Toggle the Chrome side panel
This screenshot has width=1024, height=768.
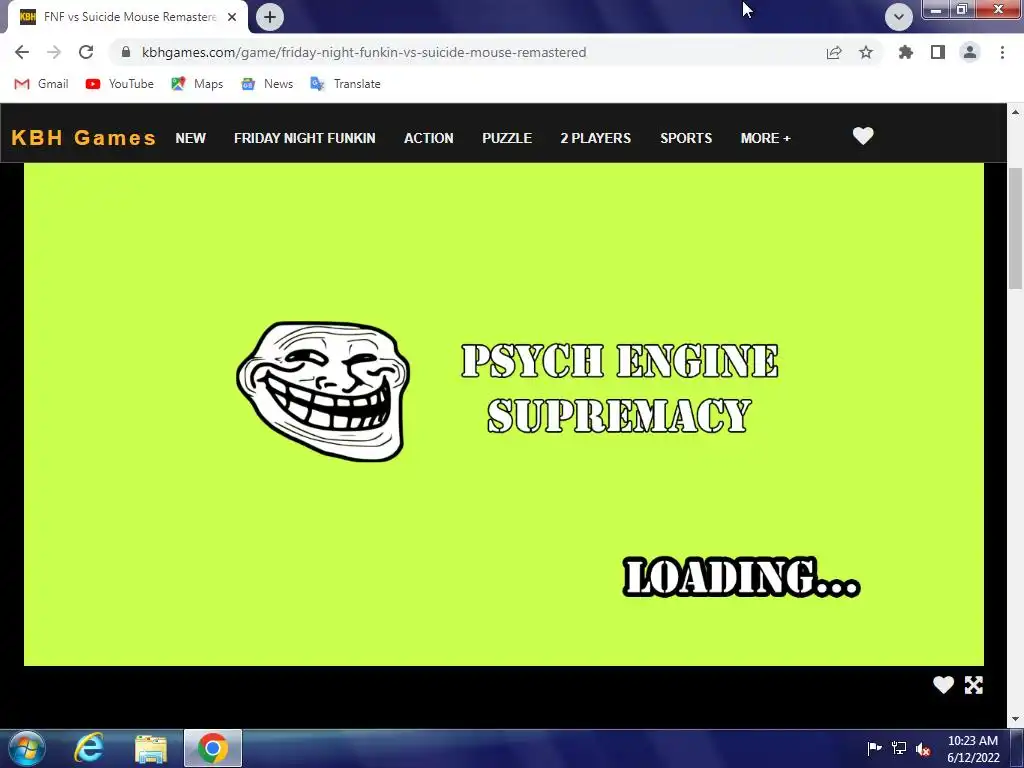938,52
